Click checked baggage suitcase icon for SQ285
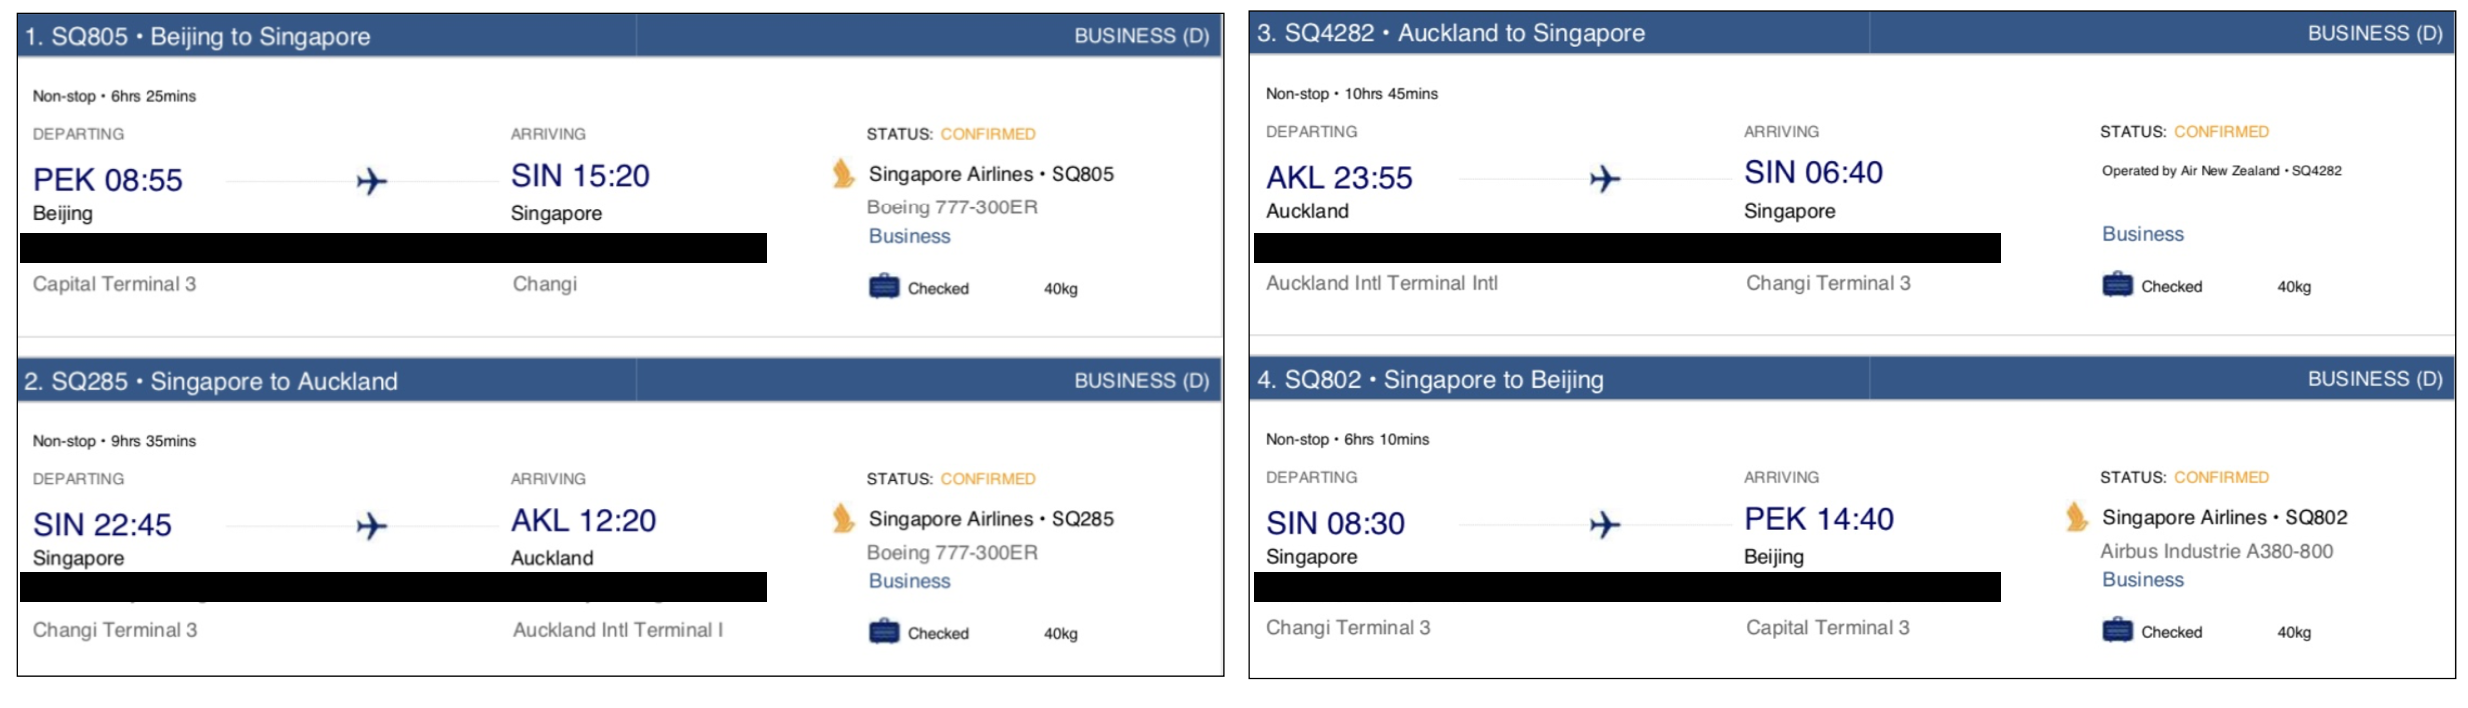The width and height of the screenshot is (2468, 708). click(884, 632)
